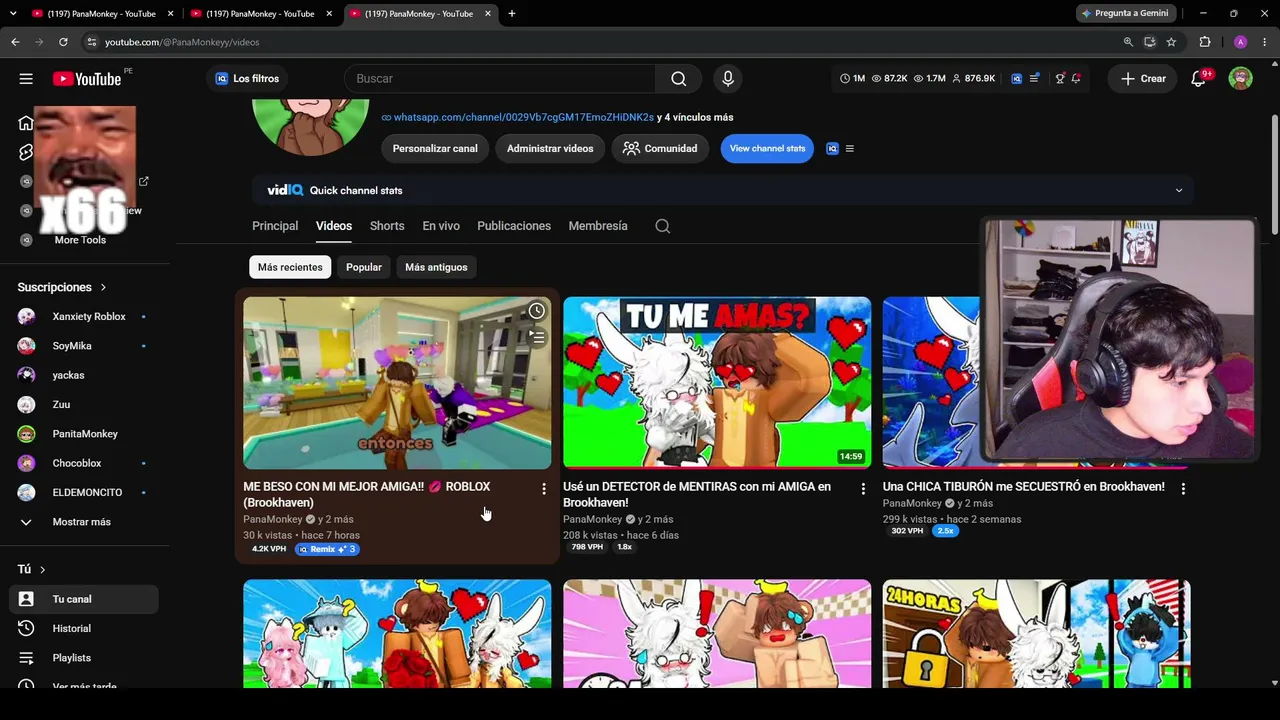Go to Tu canal in sidebar
This screenshot has height=720, width=1280.
pyautogui.click(x=84, y=600)
